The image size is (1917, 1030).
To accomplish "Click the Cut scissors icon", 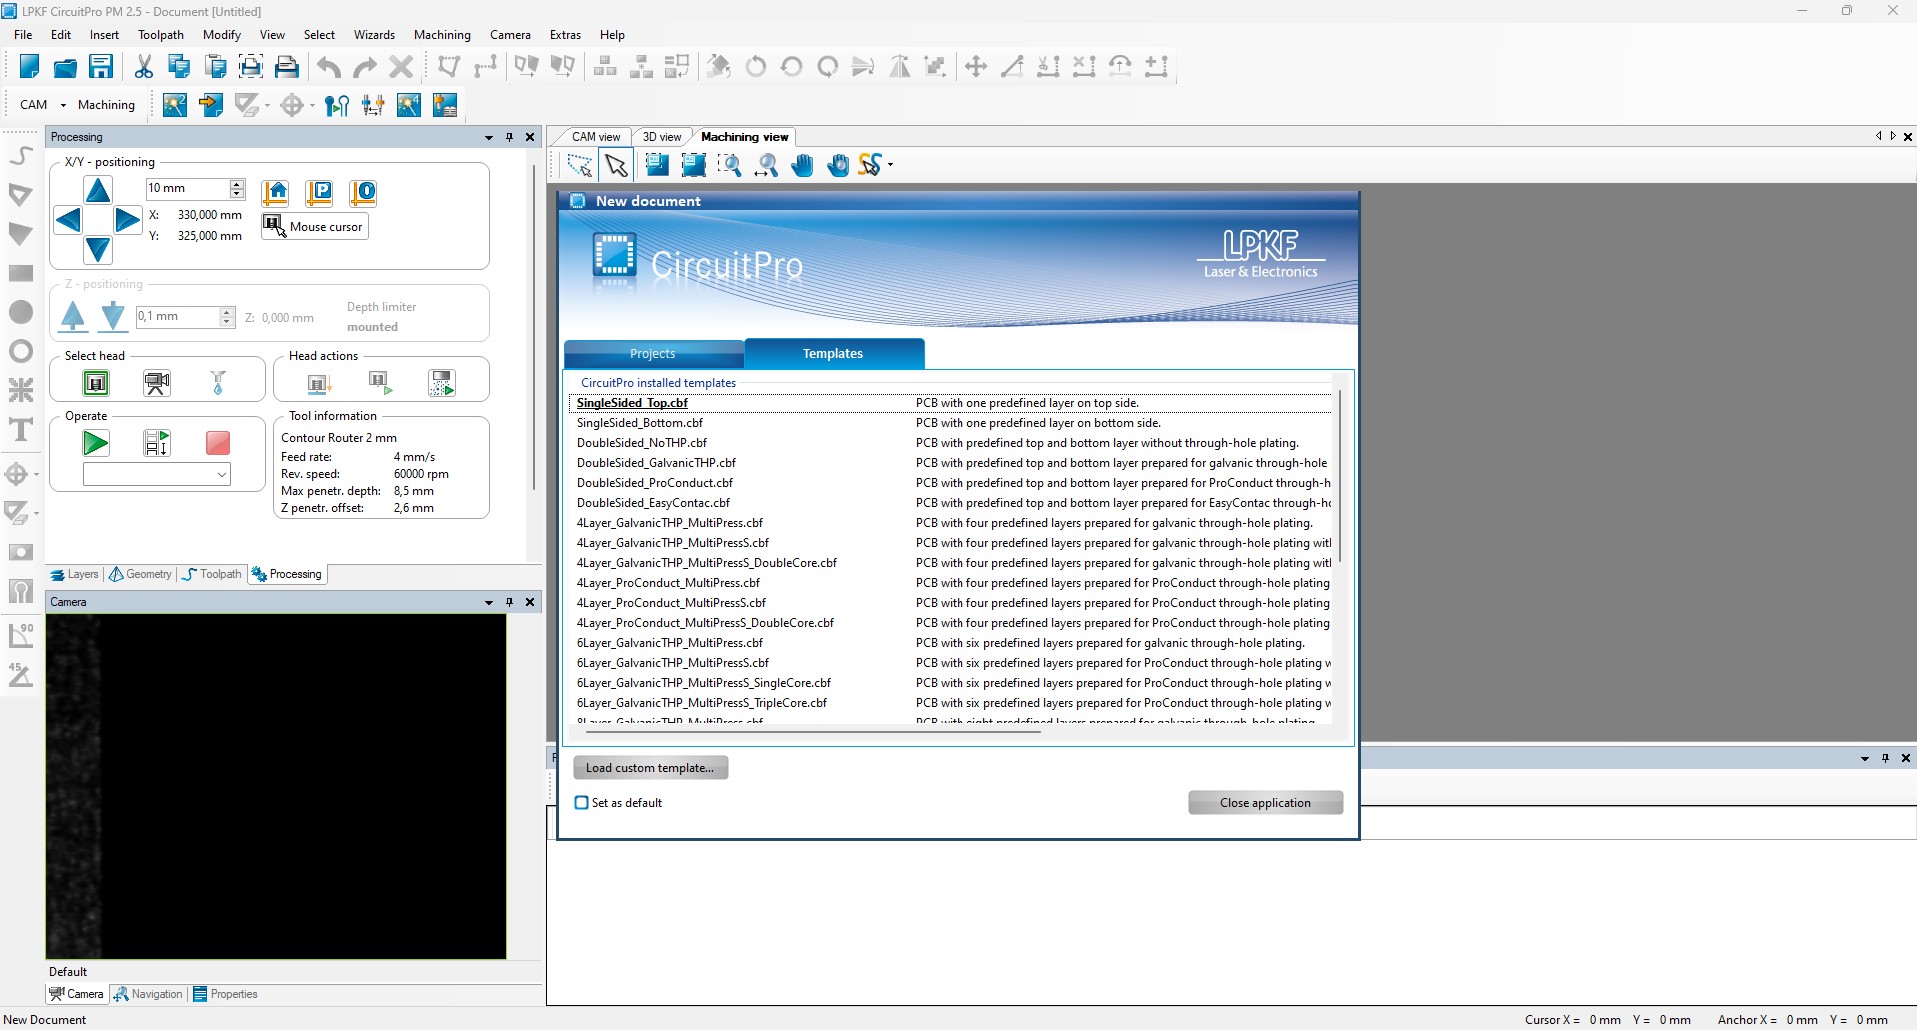I will (144, 67).
